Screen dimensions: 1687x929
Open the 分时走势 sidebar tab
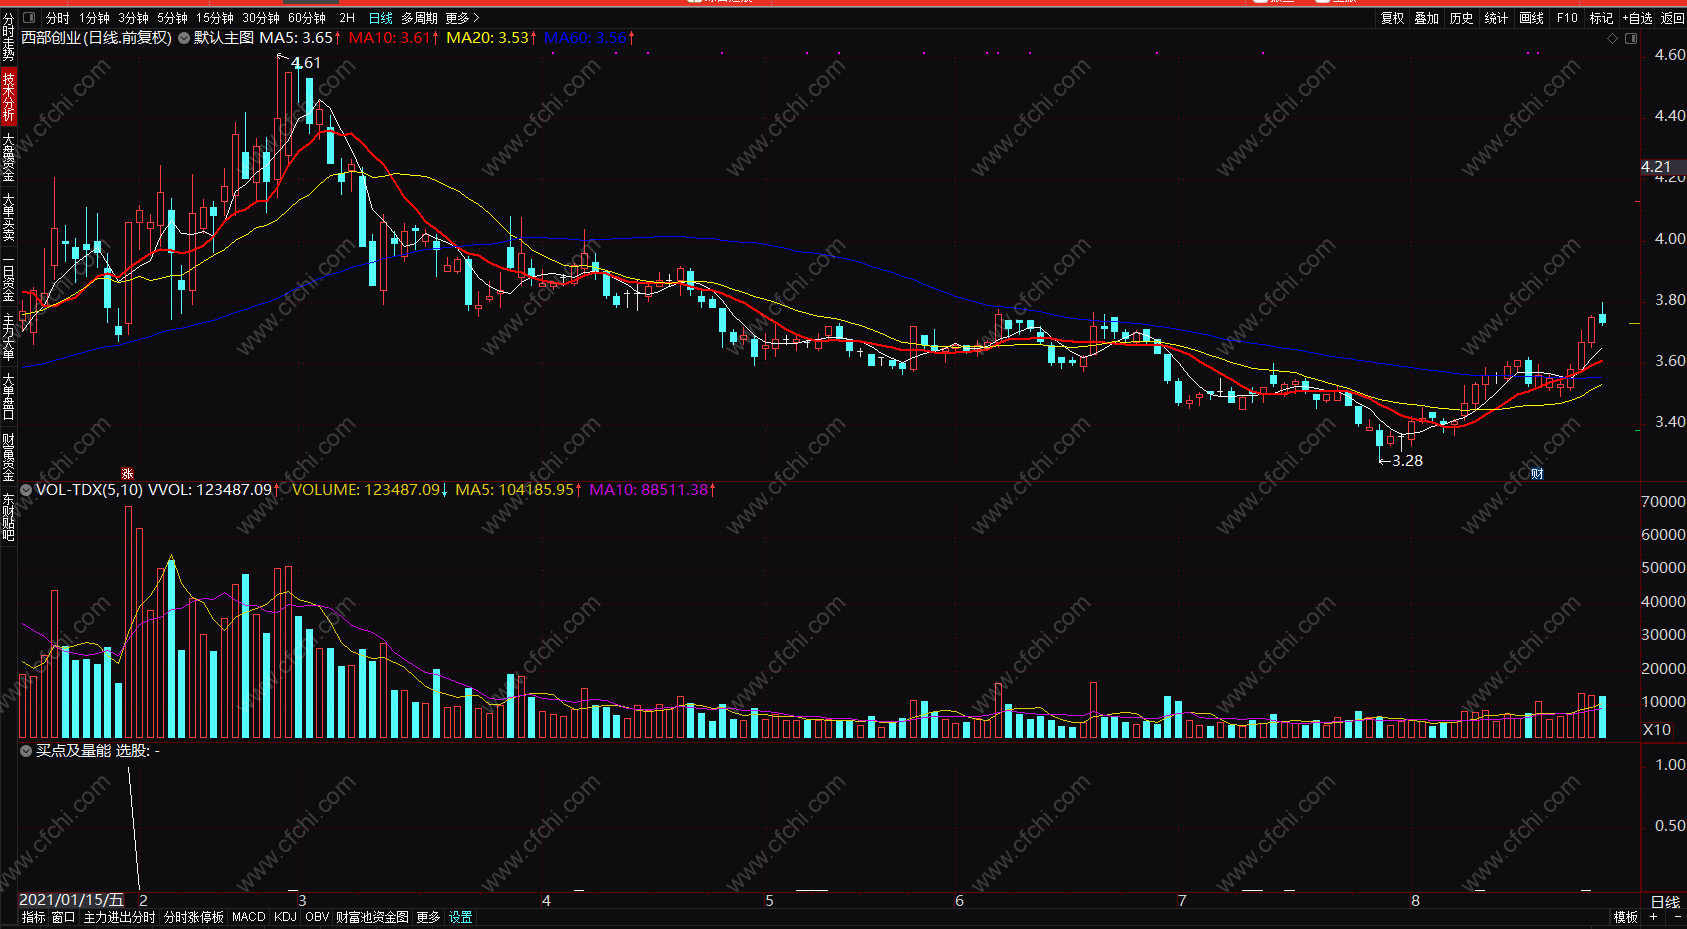click(8, 37)
